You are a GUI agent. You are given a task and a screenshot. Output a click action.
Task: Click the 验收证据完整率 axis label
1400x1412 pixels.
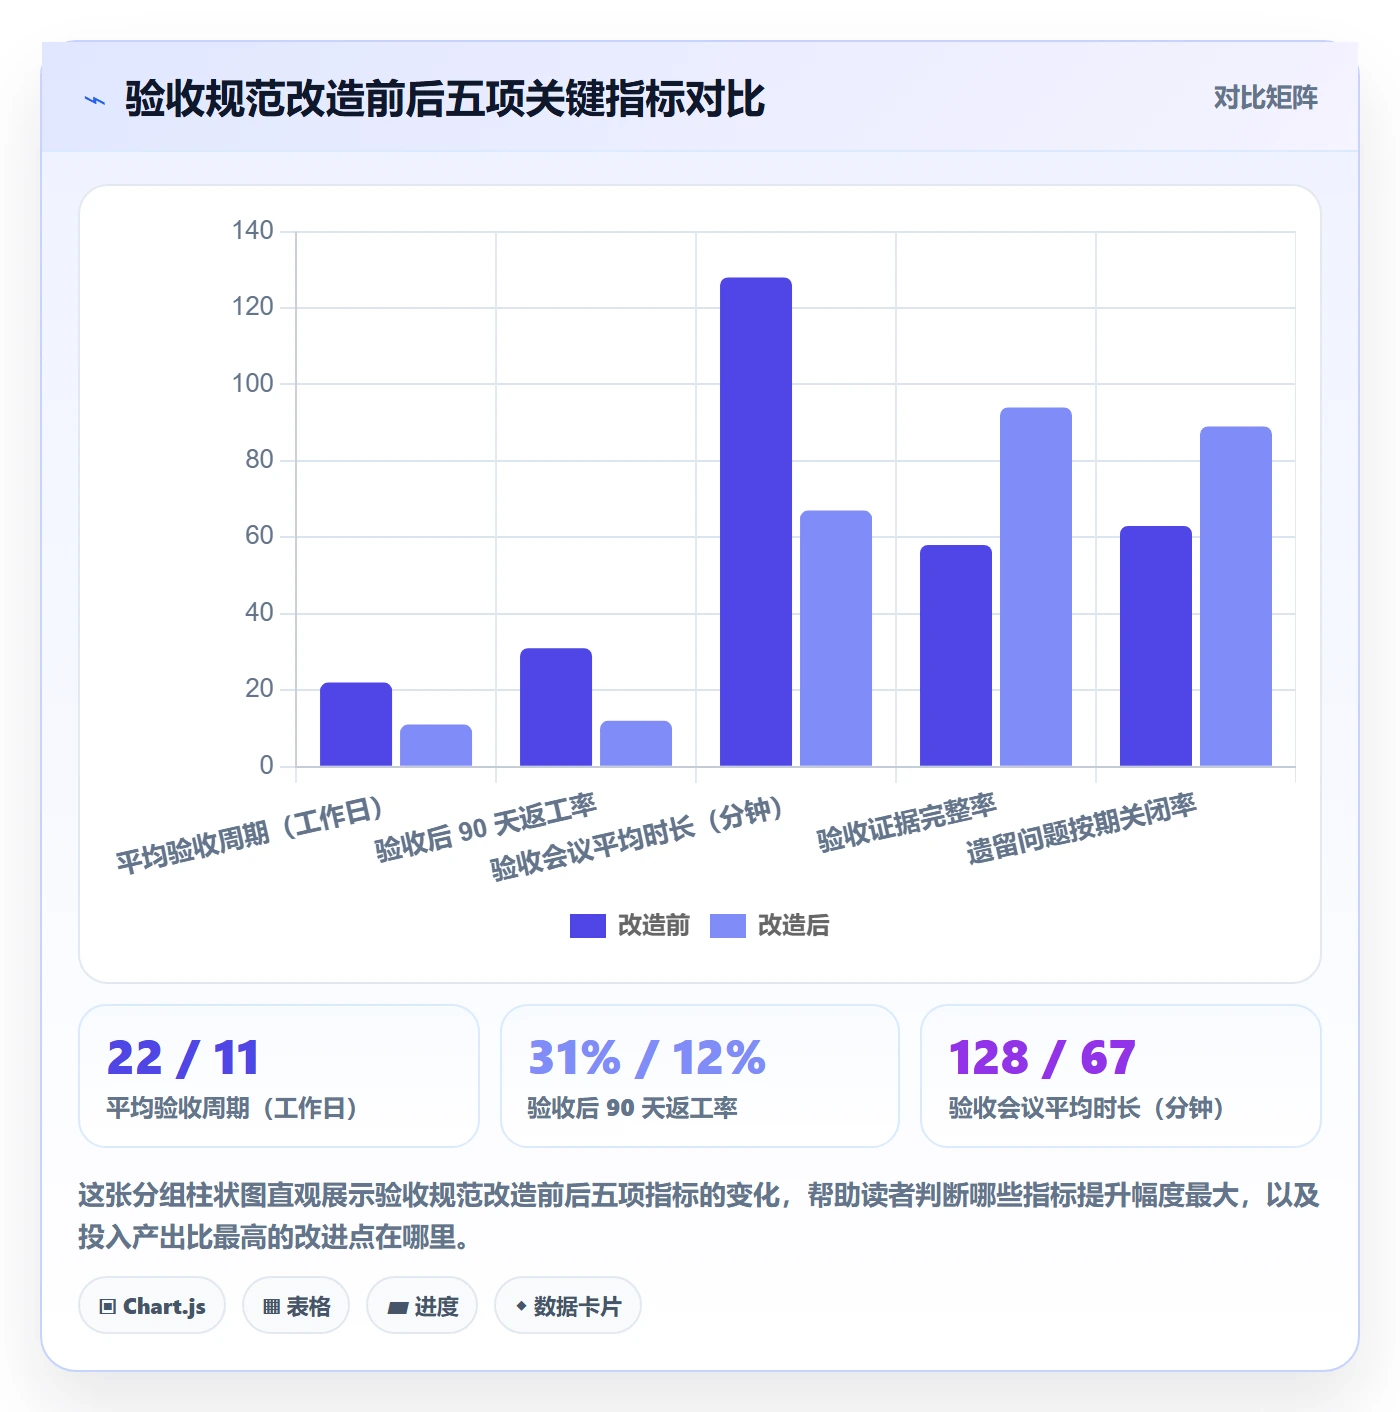click(906, 823)
